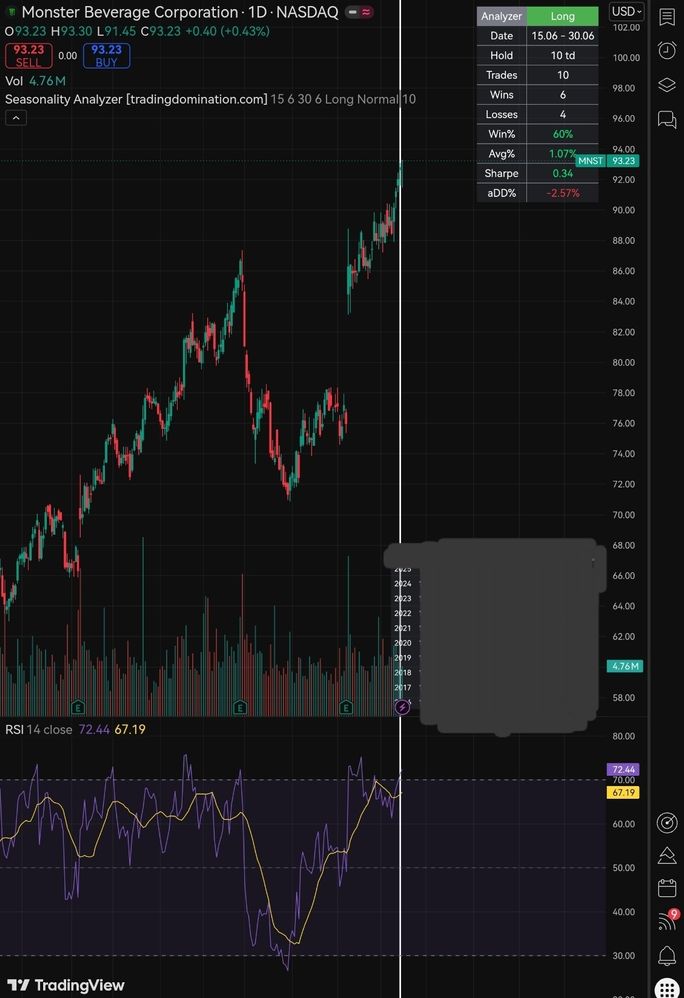
Task: Open the pine mountain triangle icon
Action: tap(666, 855)
